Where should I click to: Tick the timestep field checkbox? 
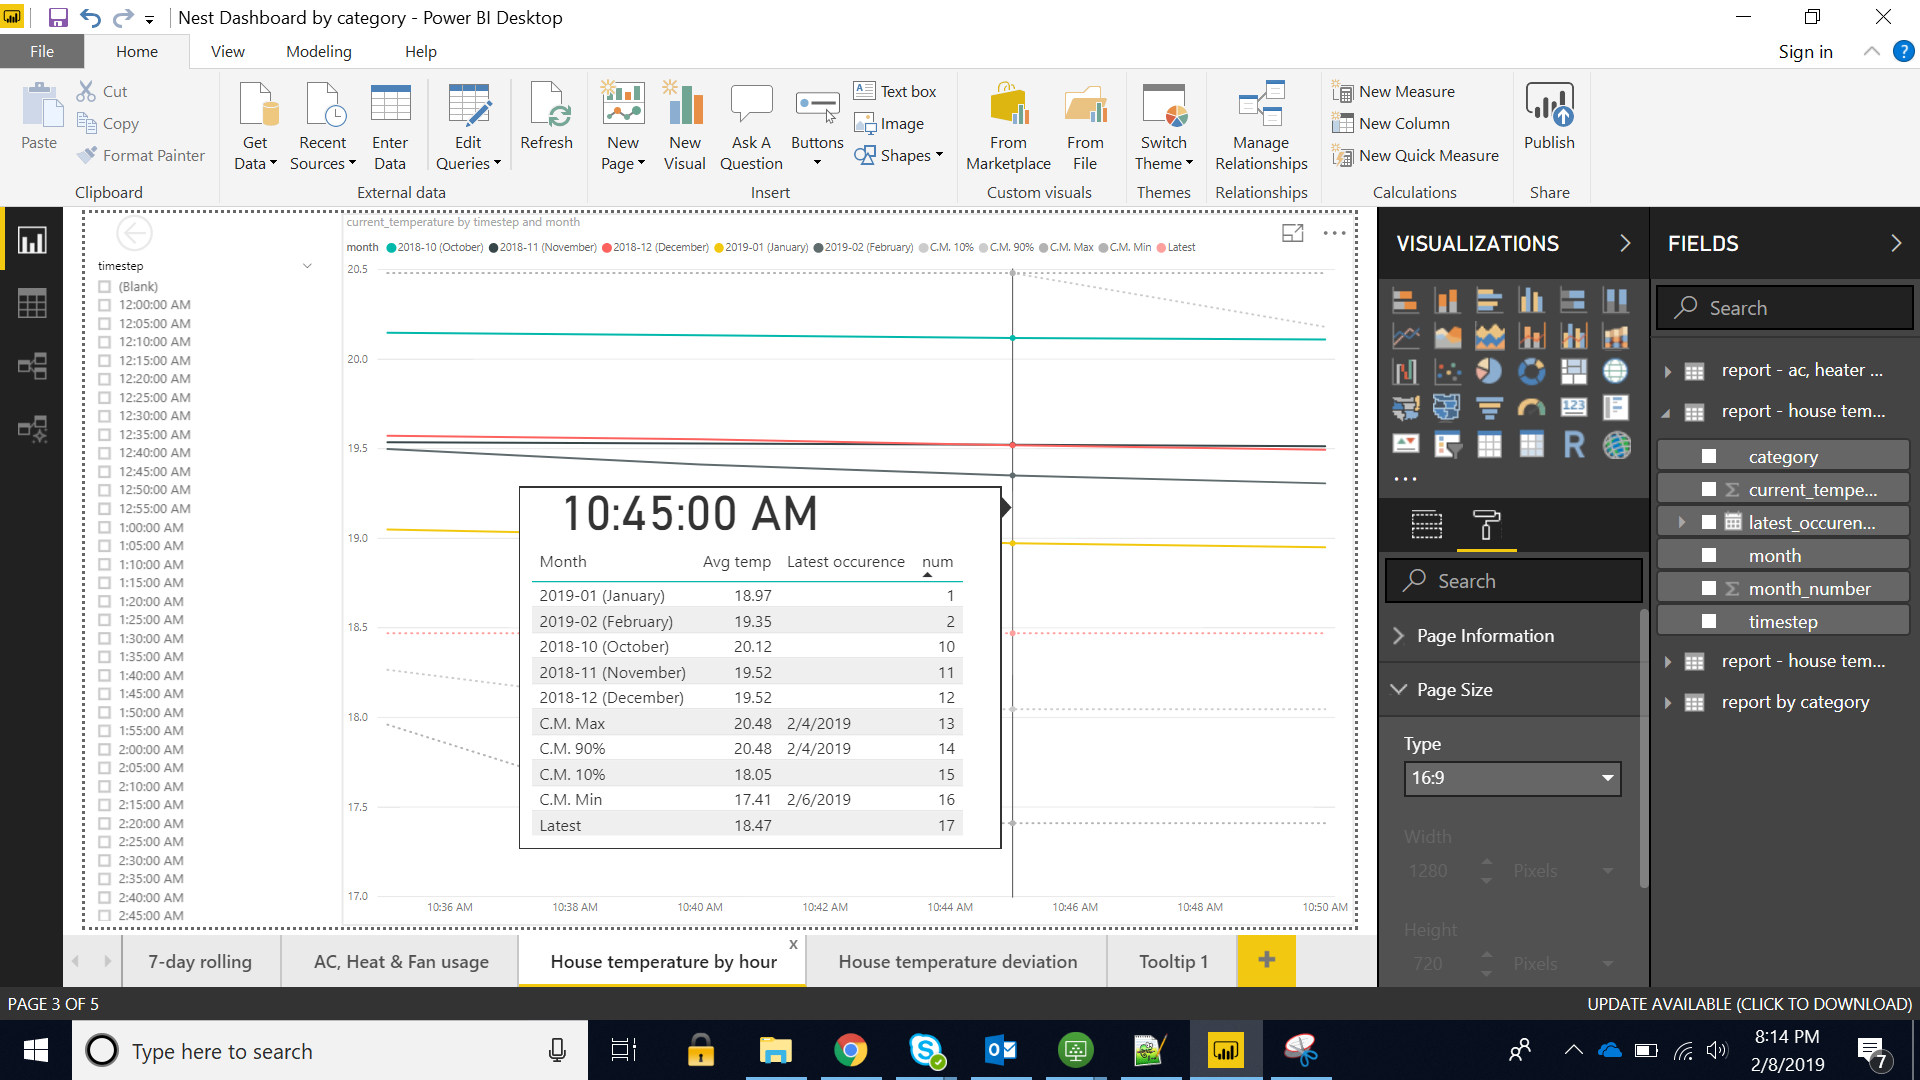tap(1709, 622)
